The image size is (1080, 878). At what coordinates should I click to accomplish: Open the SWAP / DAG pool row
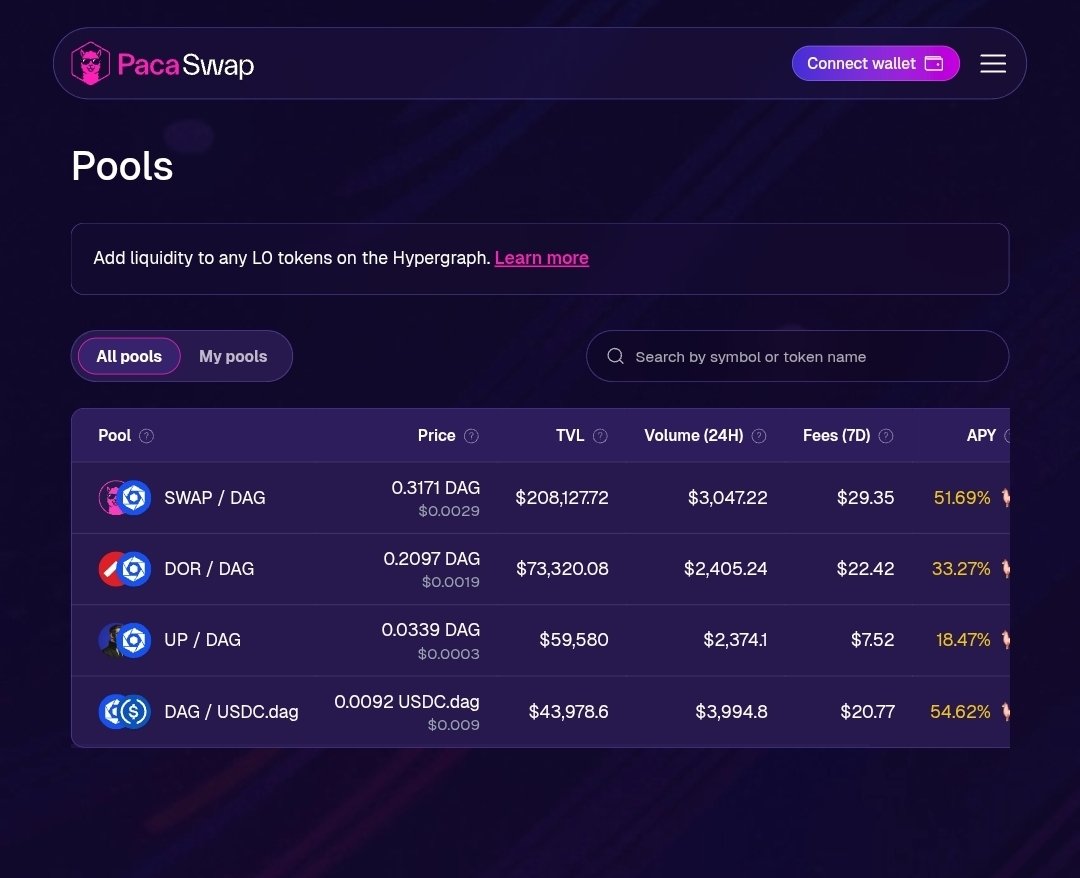540,497
